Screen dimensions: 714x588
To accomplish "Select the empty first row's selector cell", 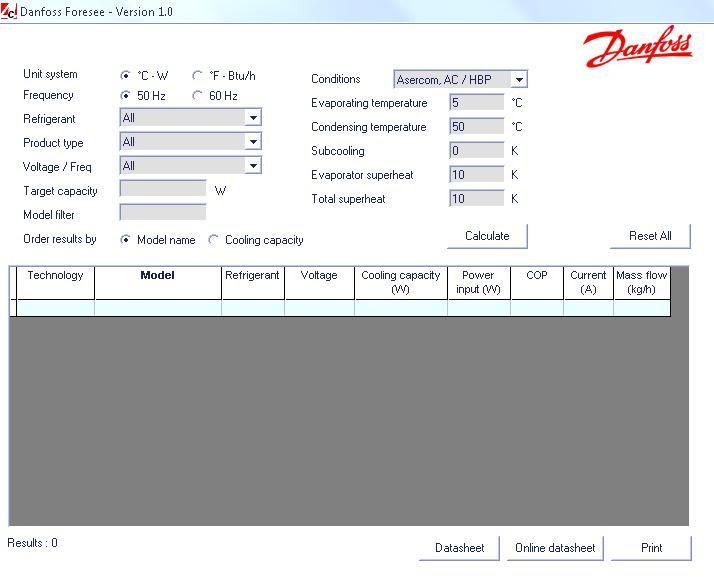I will click(13, 308).
